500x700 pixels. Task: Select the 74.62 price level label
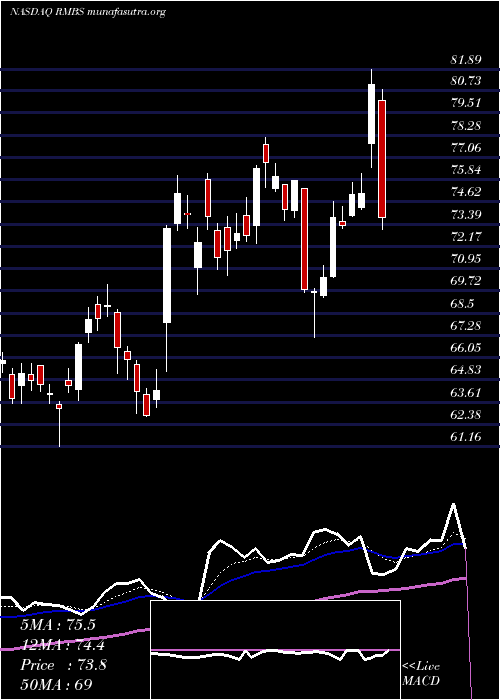pyautogui.click(x=466, y=192)
